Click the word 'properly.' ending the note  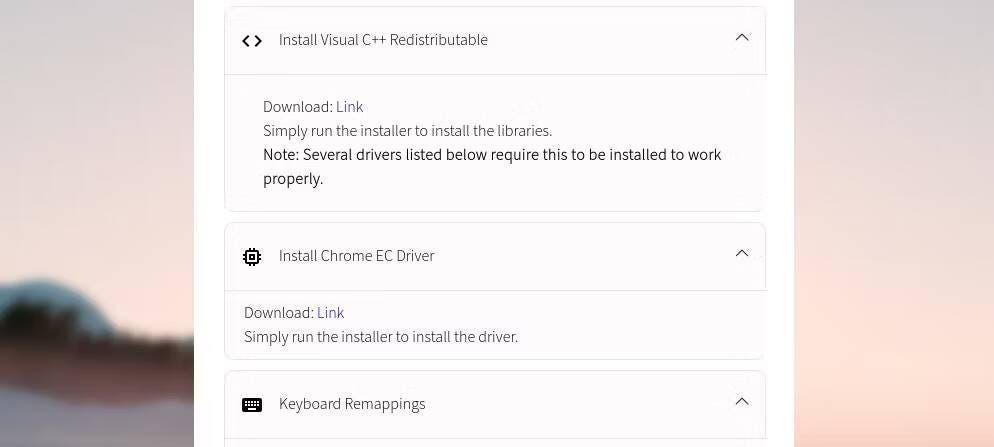(293, 179)
